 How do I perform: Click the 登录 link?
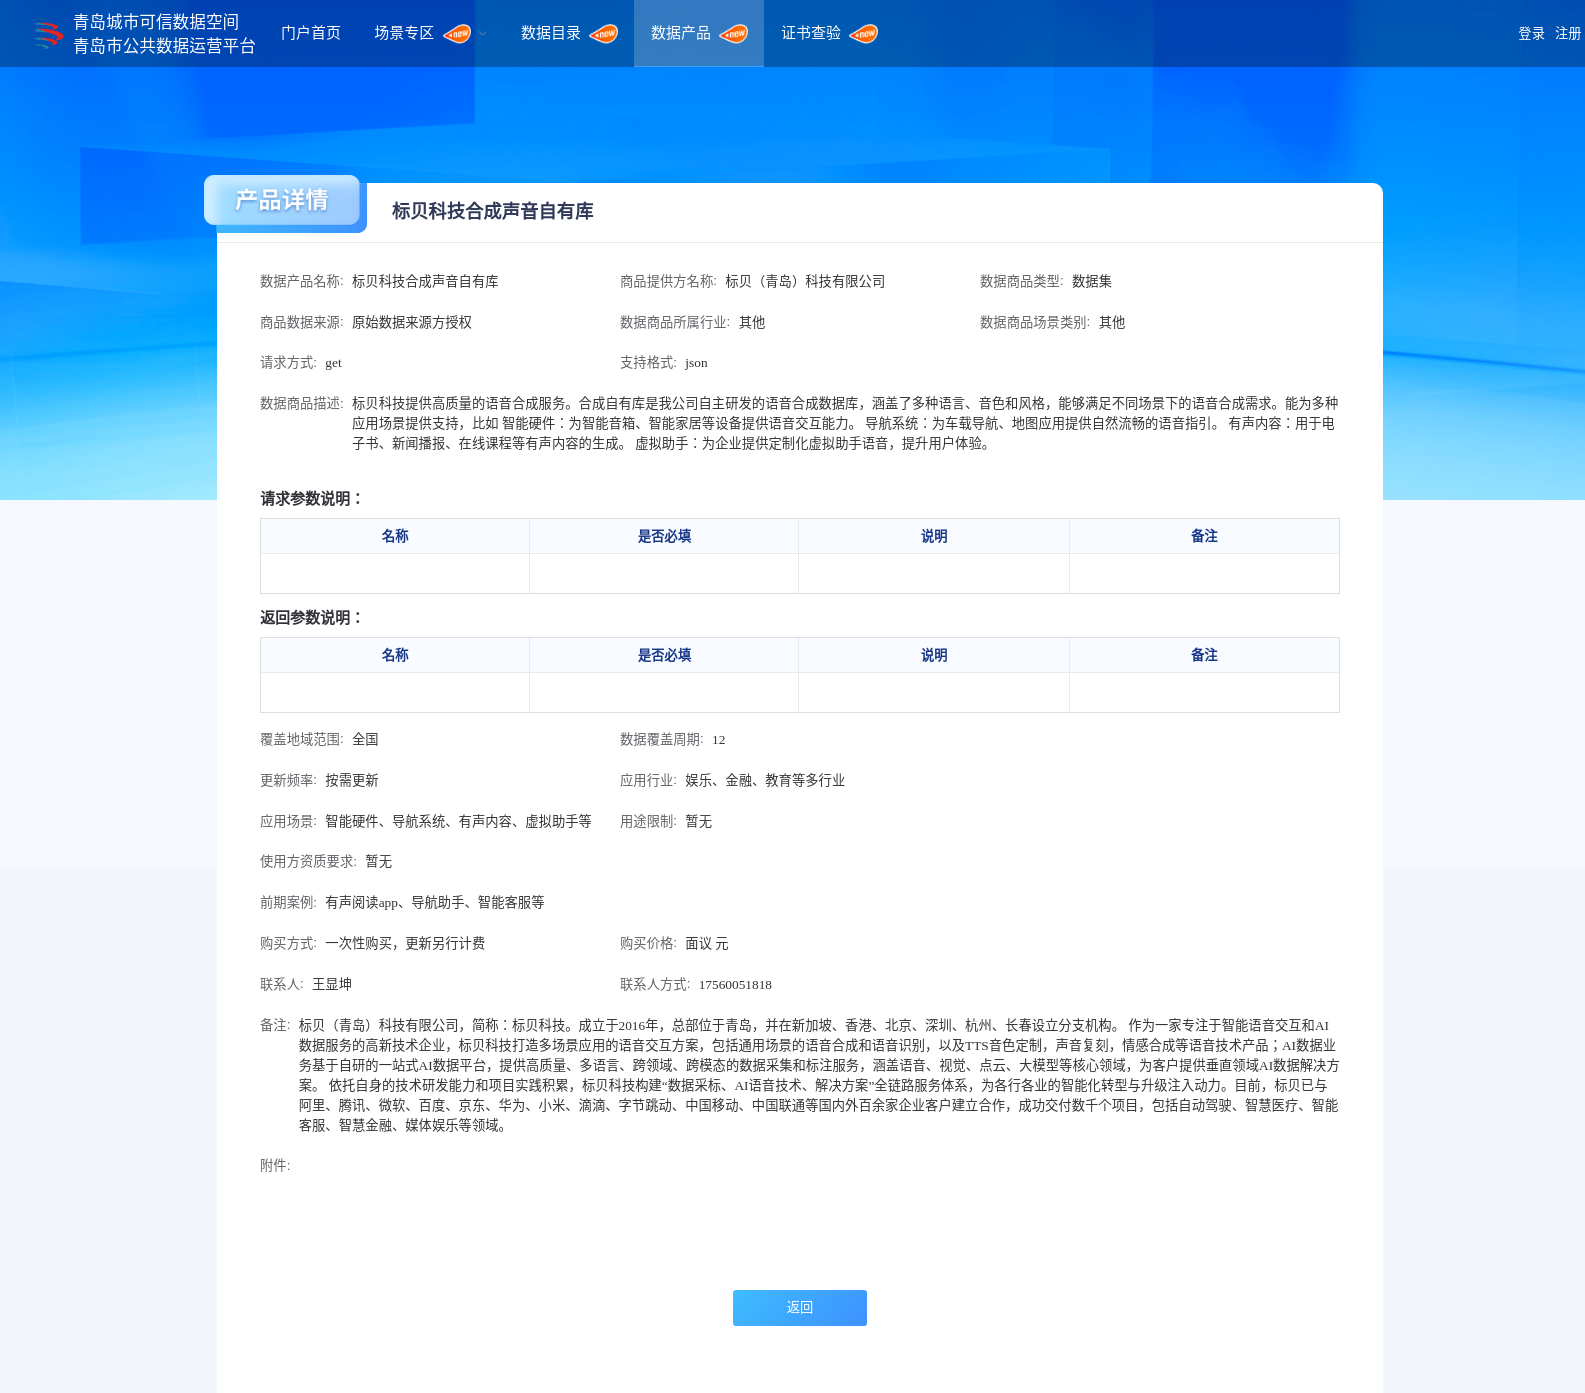(1531, 34)
